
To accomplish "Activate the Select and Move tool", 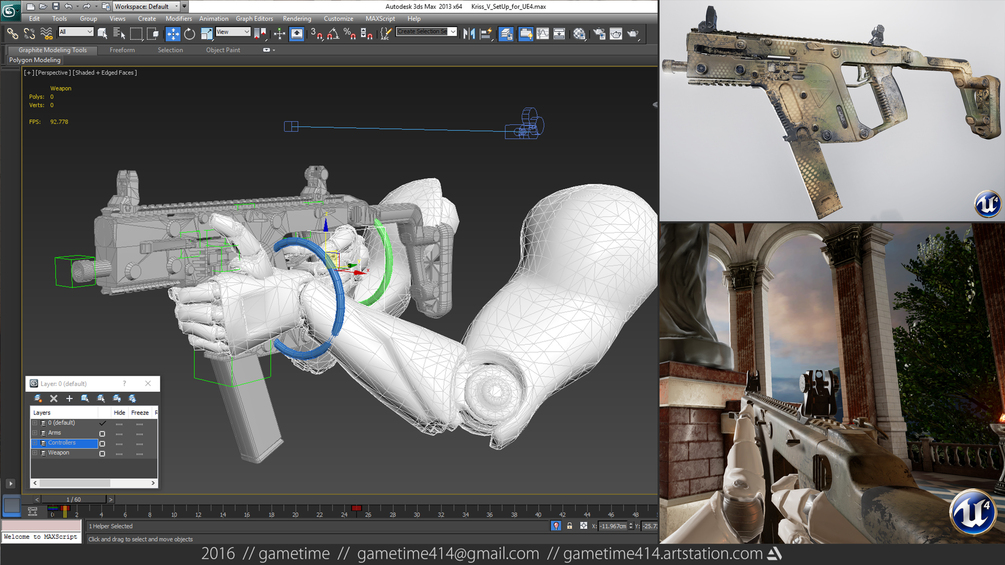I will (173, 33).
